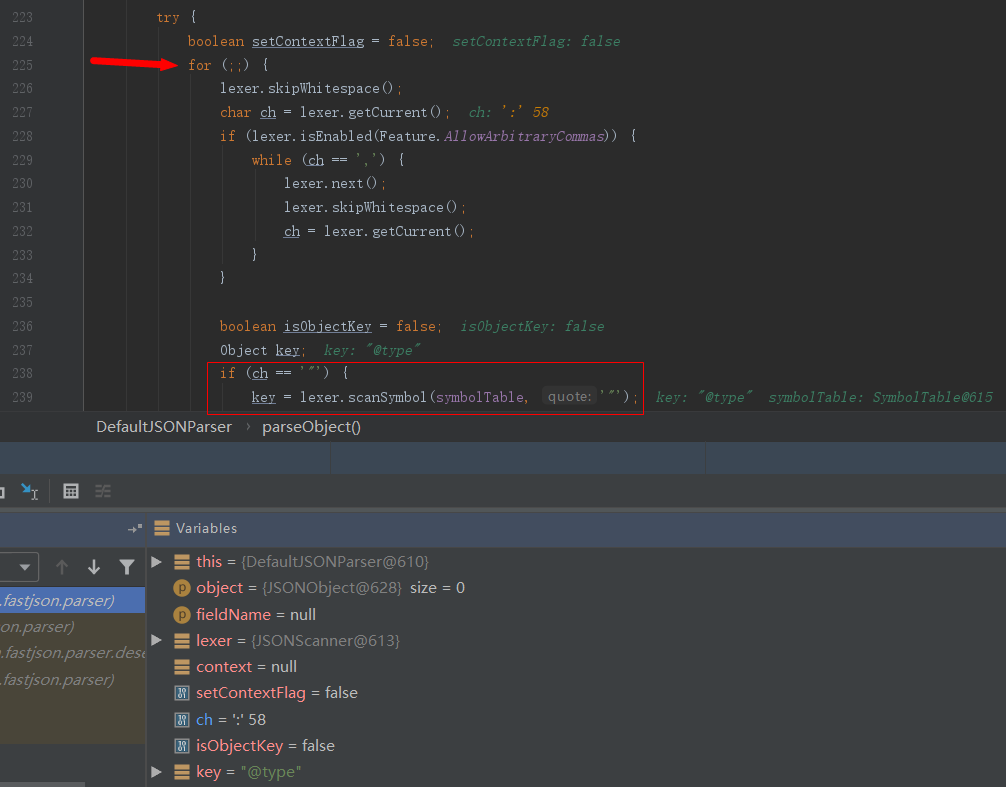Select the setContextFlag = false variable
This screenshot has height=787, width=1006.
(x=276, y=693)
